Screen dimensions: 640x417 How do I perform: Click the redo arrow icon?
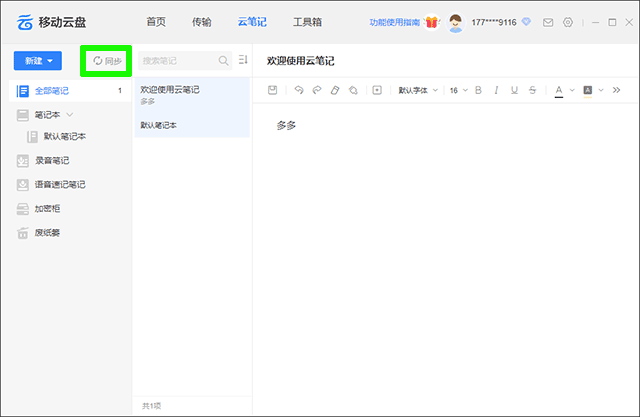coord(317,90)
